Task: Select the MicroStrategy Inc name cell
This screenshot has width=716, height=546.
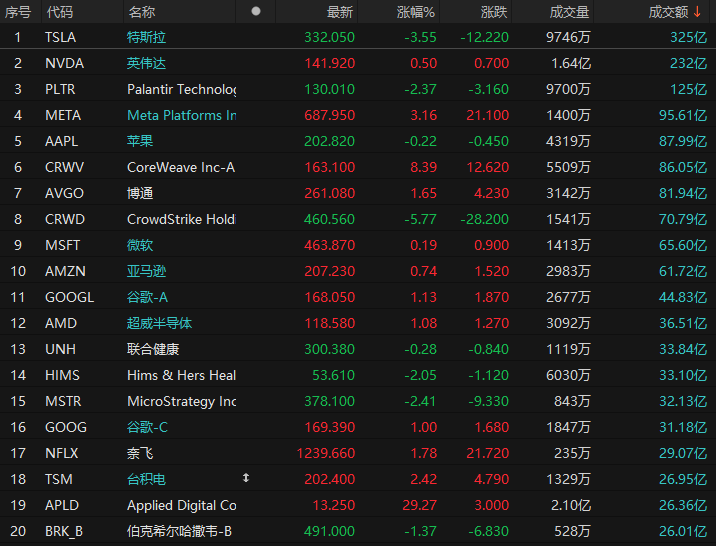Action: [181, 401]
